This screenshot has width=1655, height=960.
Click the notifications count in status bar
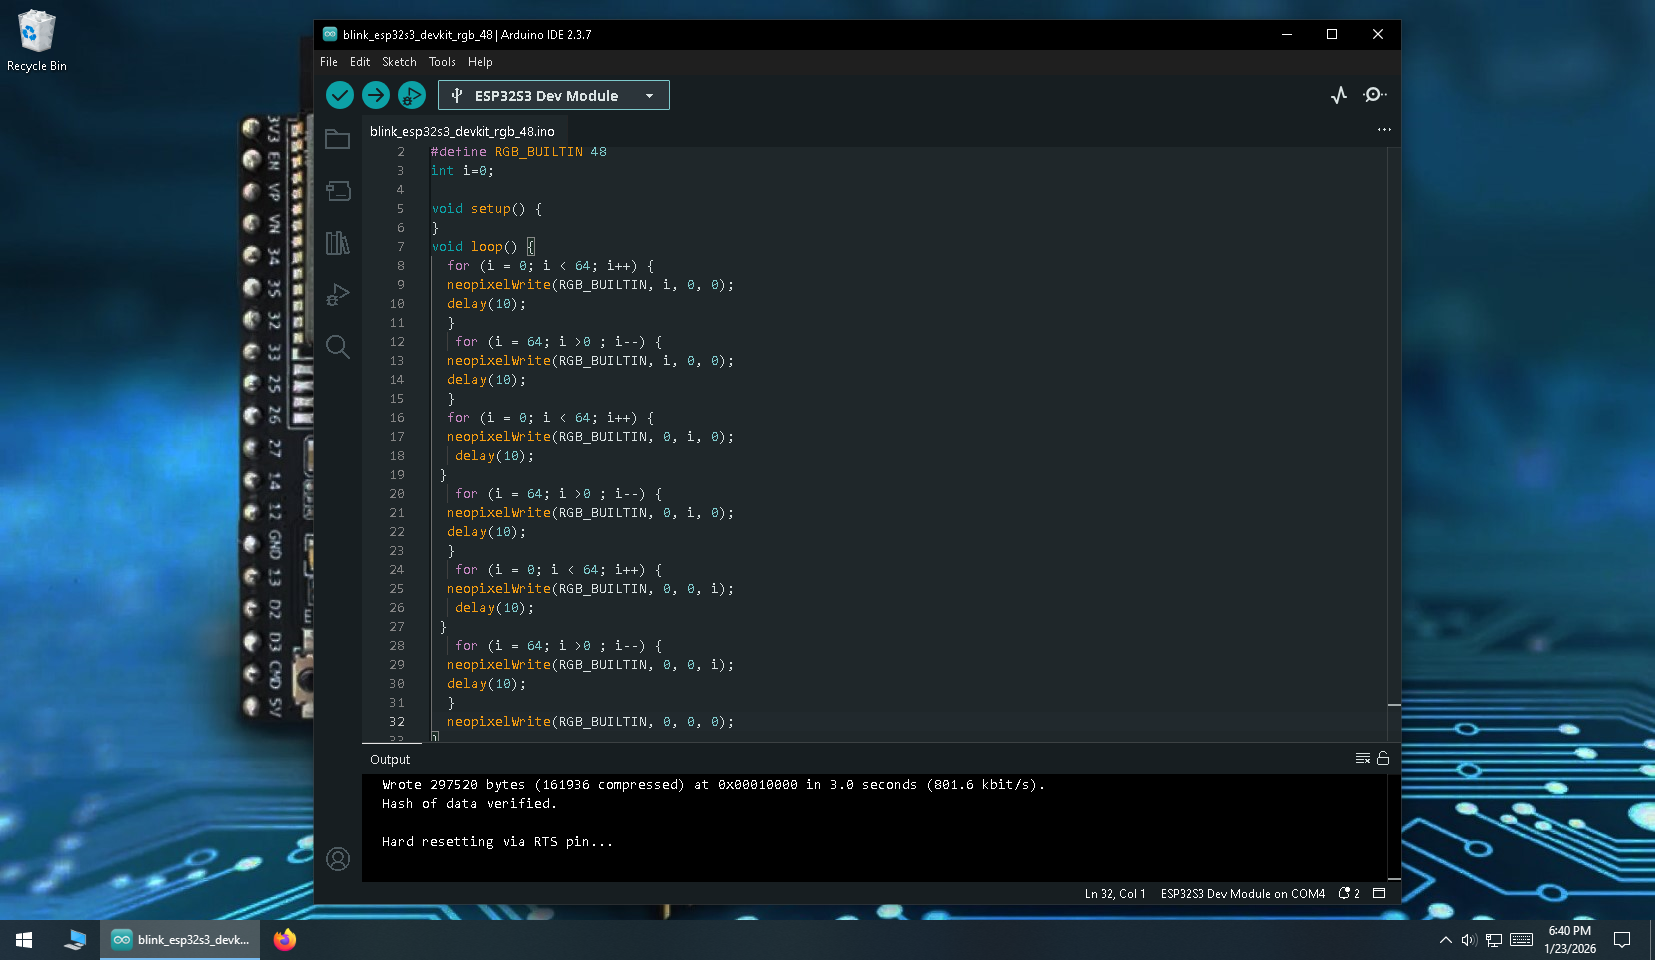tap(1349, 894)
